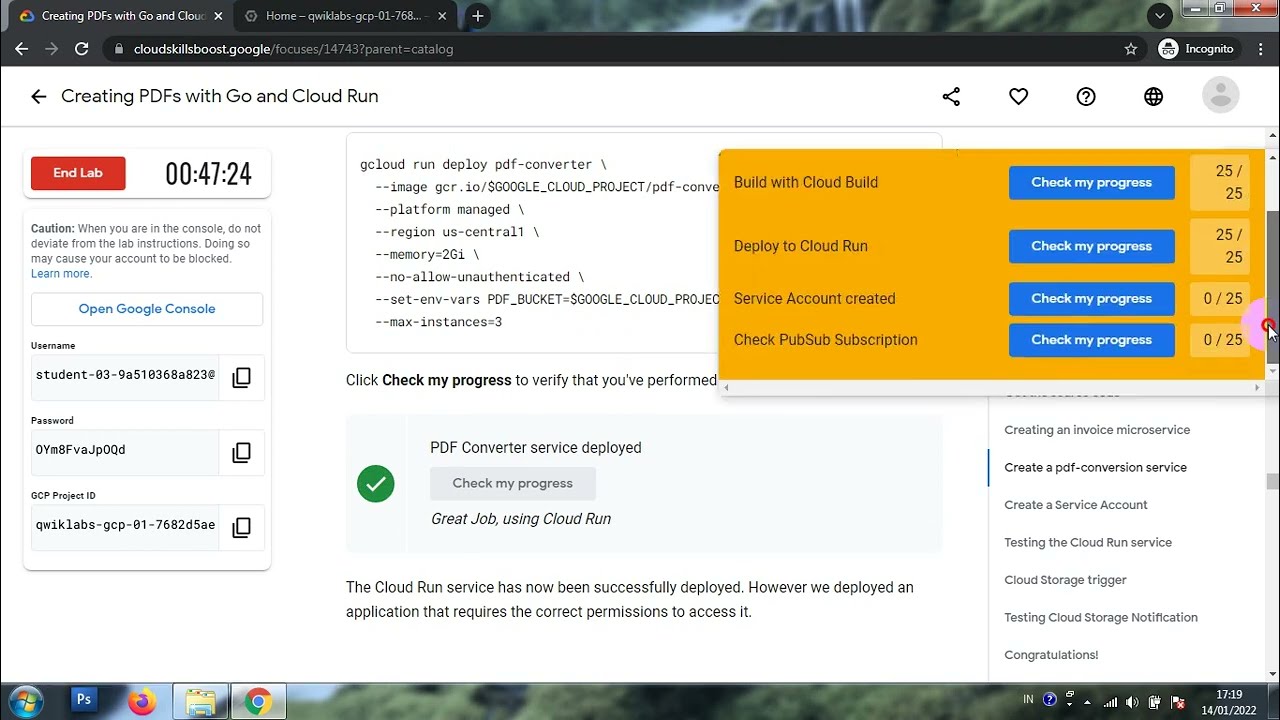Jump to Create a pdf-conversion service

(x=1095, y=467)
